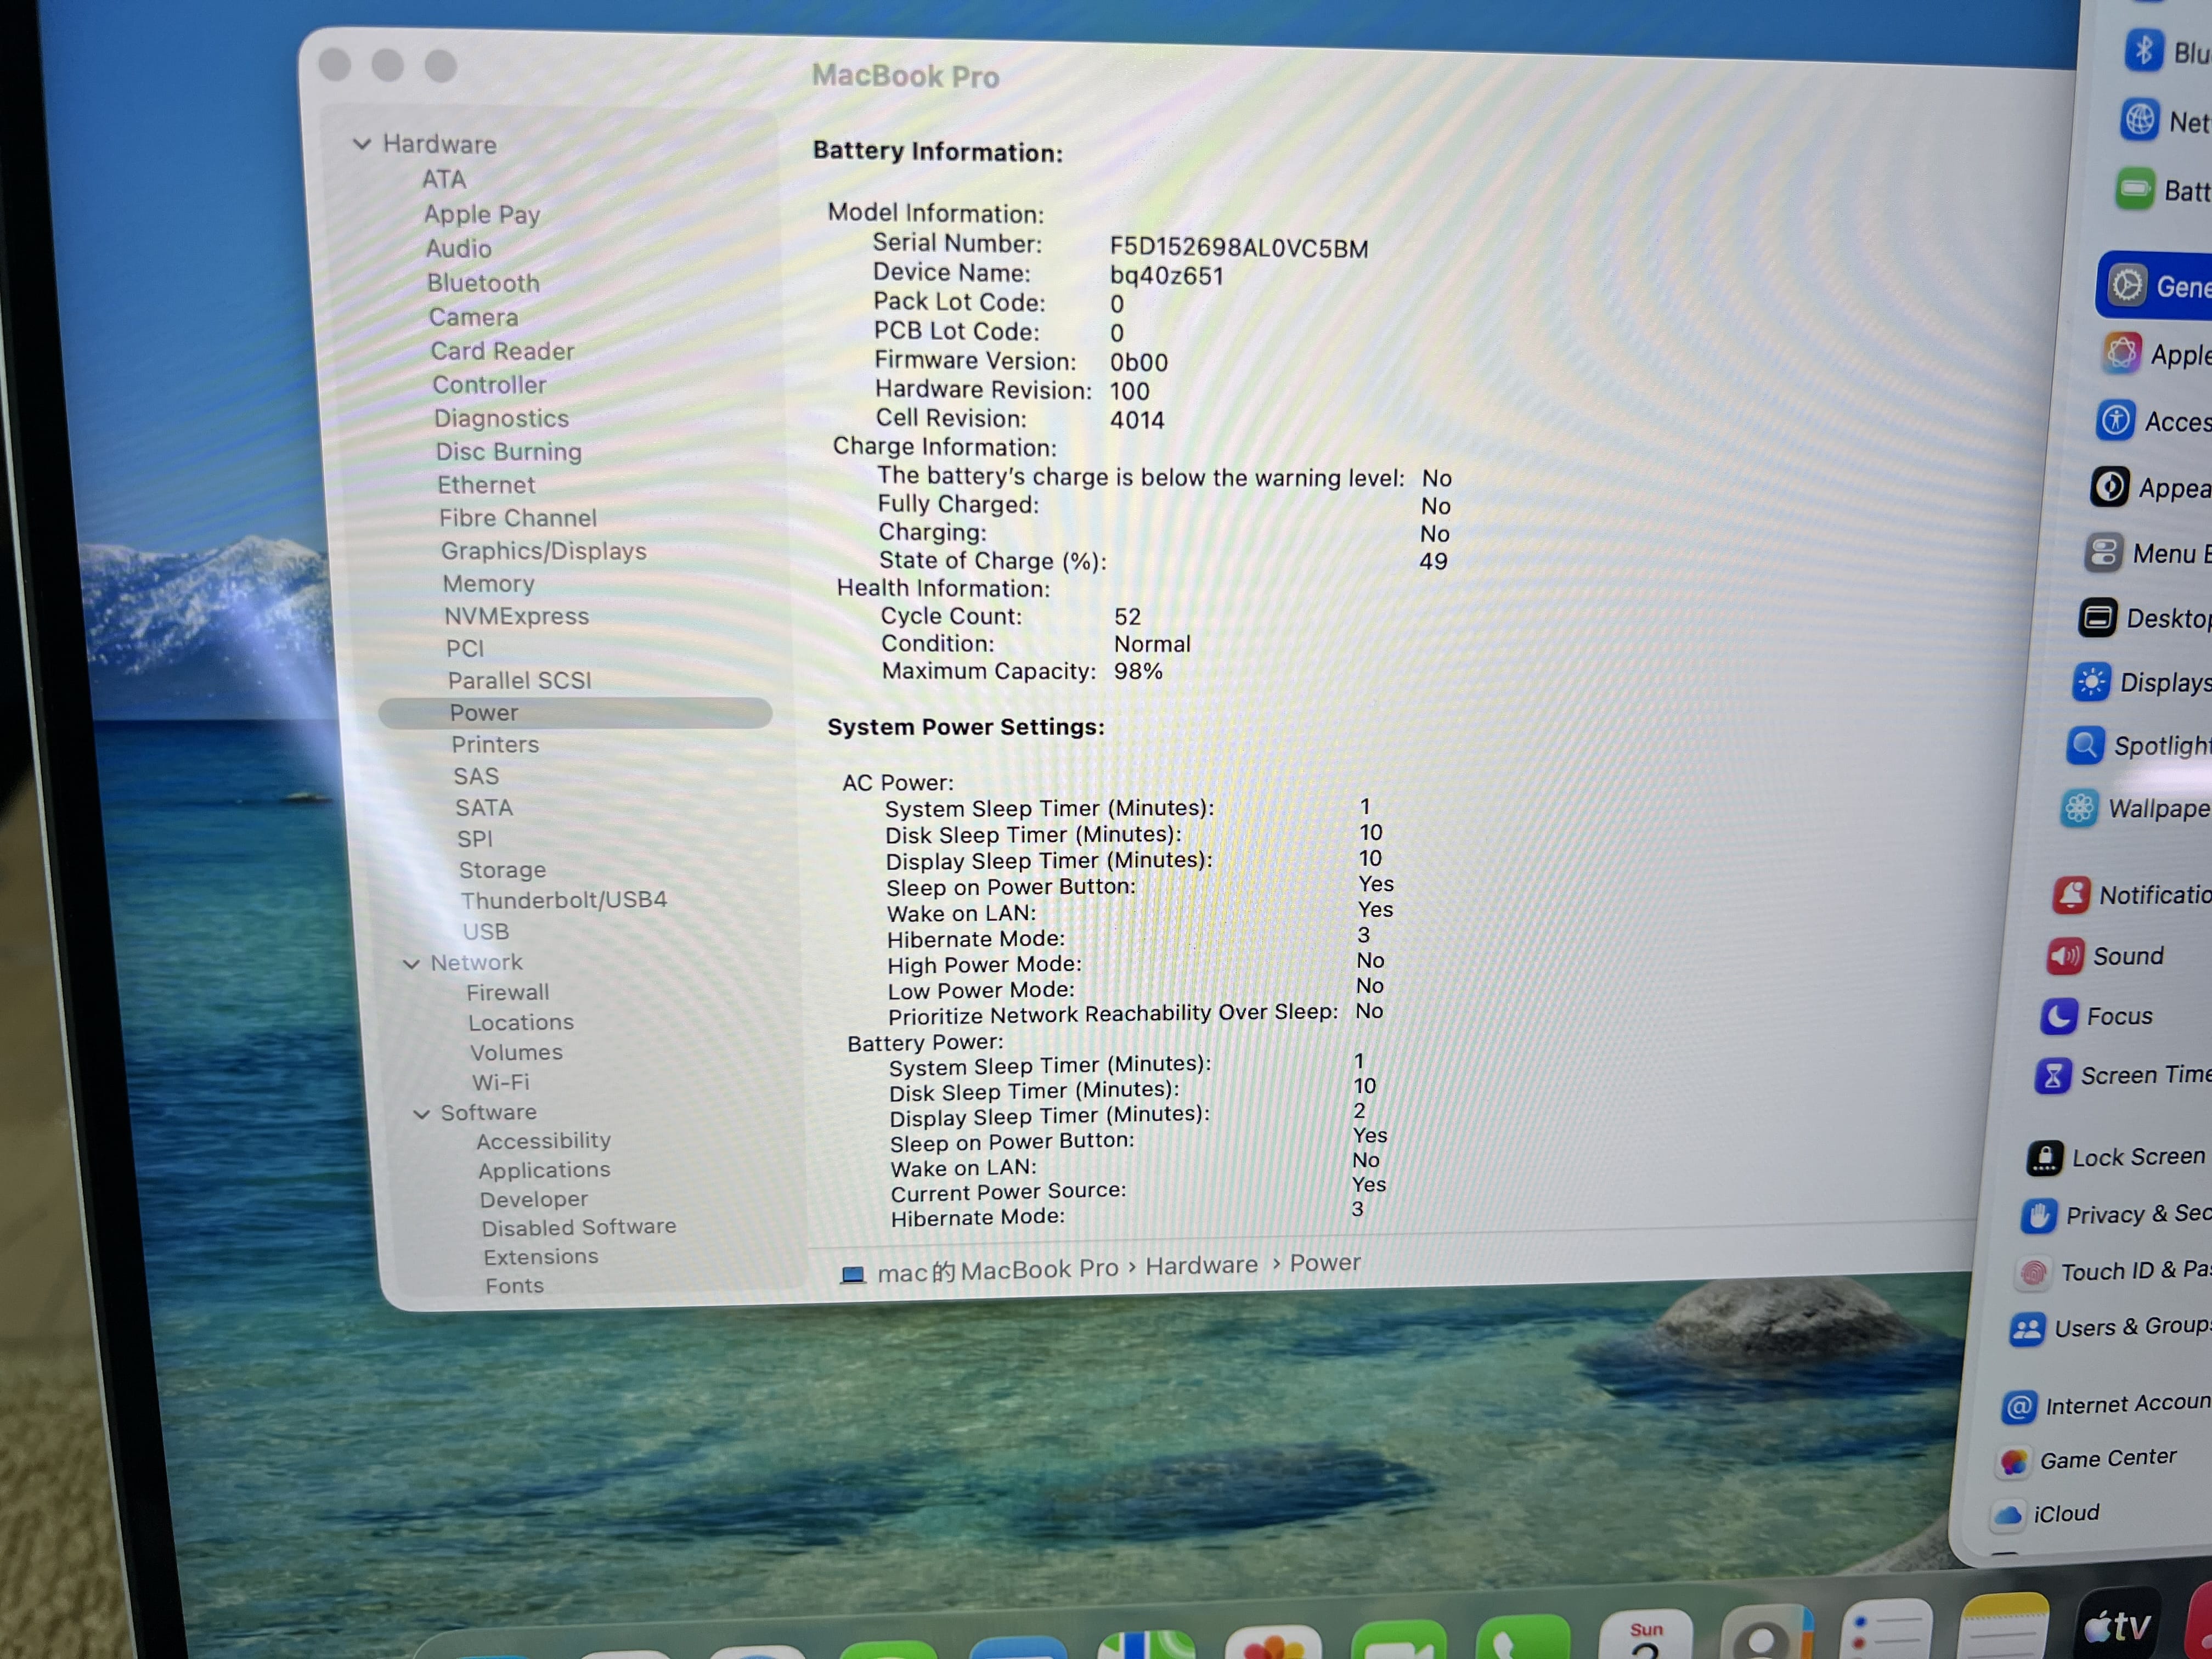2212x1659 pixels.
Task: Click Hardware in the path bar
Action: tap(1201, 1266)
